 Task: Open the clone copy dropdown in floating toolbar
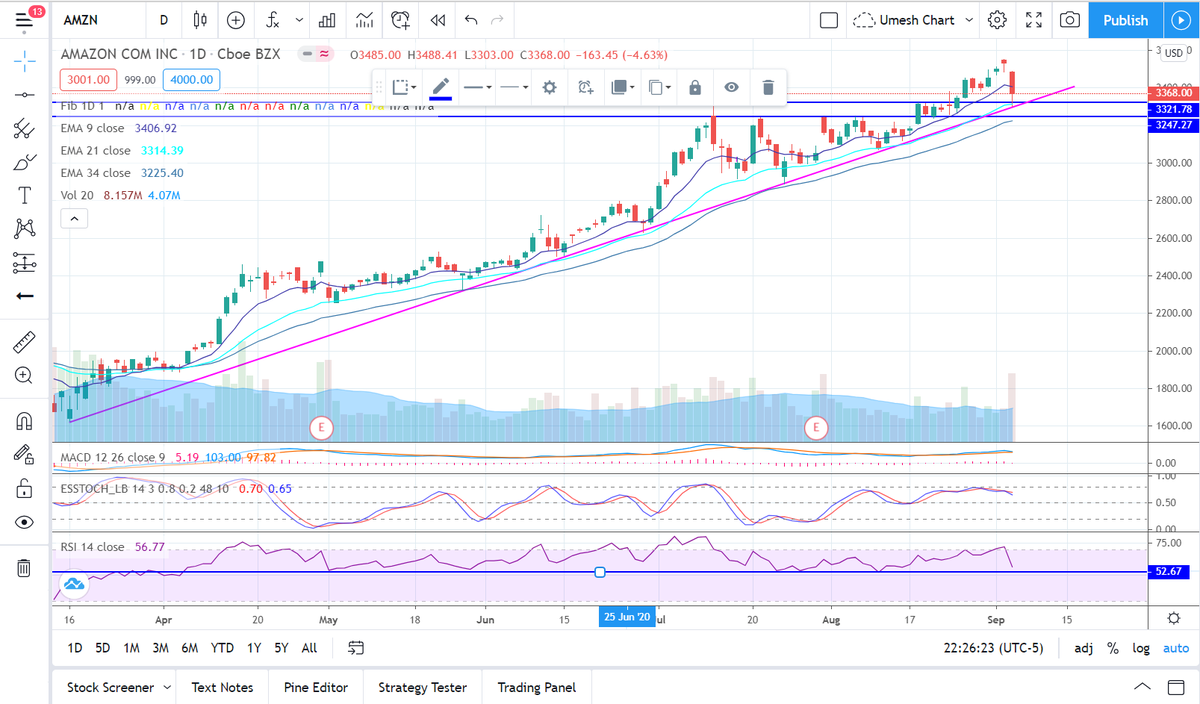click(x=659, y=87)
